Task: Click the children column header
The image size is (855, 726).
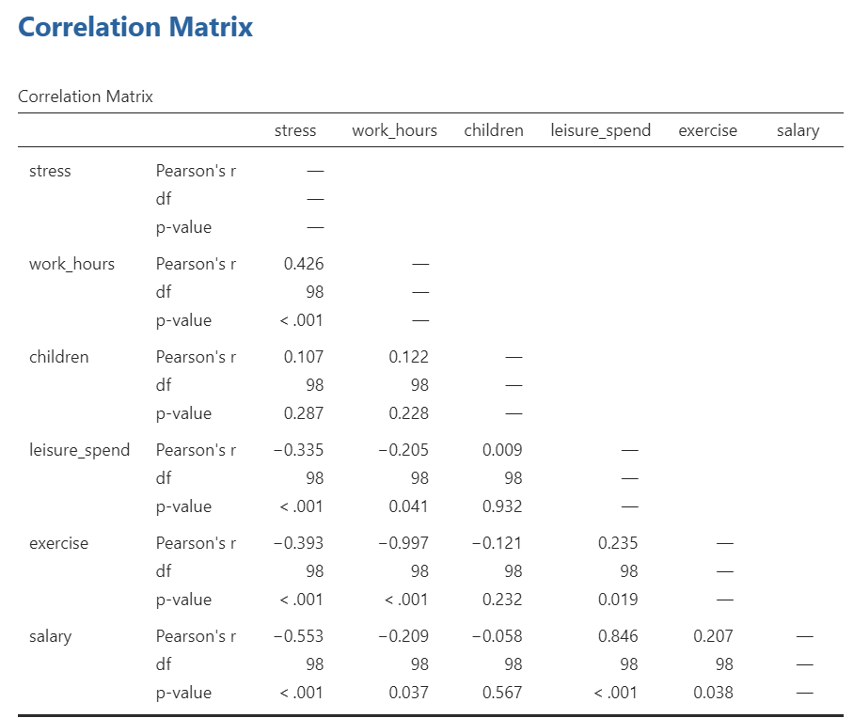Action: click(x=493, y=130)
